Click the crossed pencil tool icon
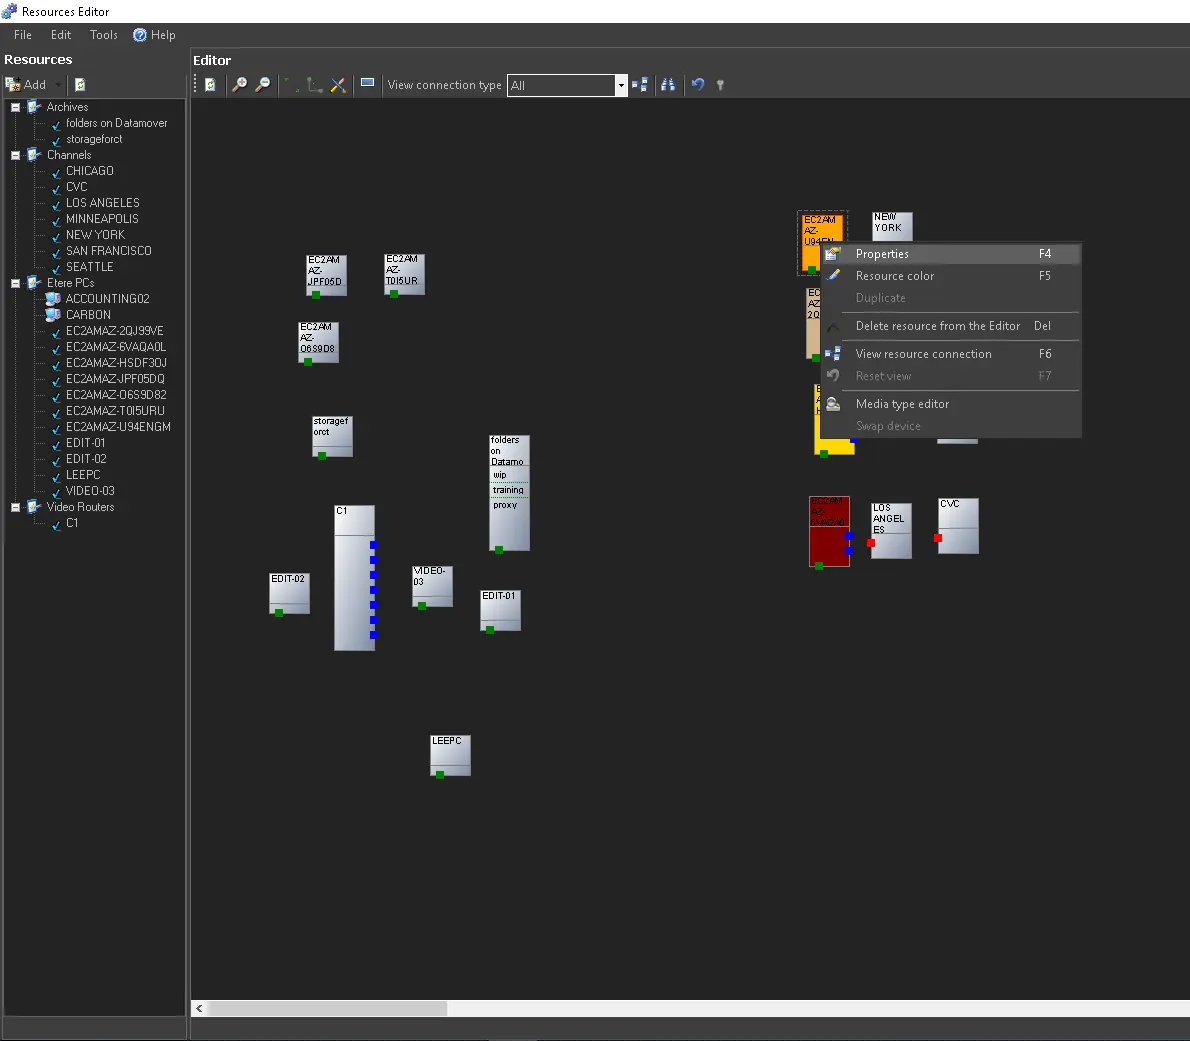This screenshot has height=1041, width=1190. click(x=338, y=85)
